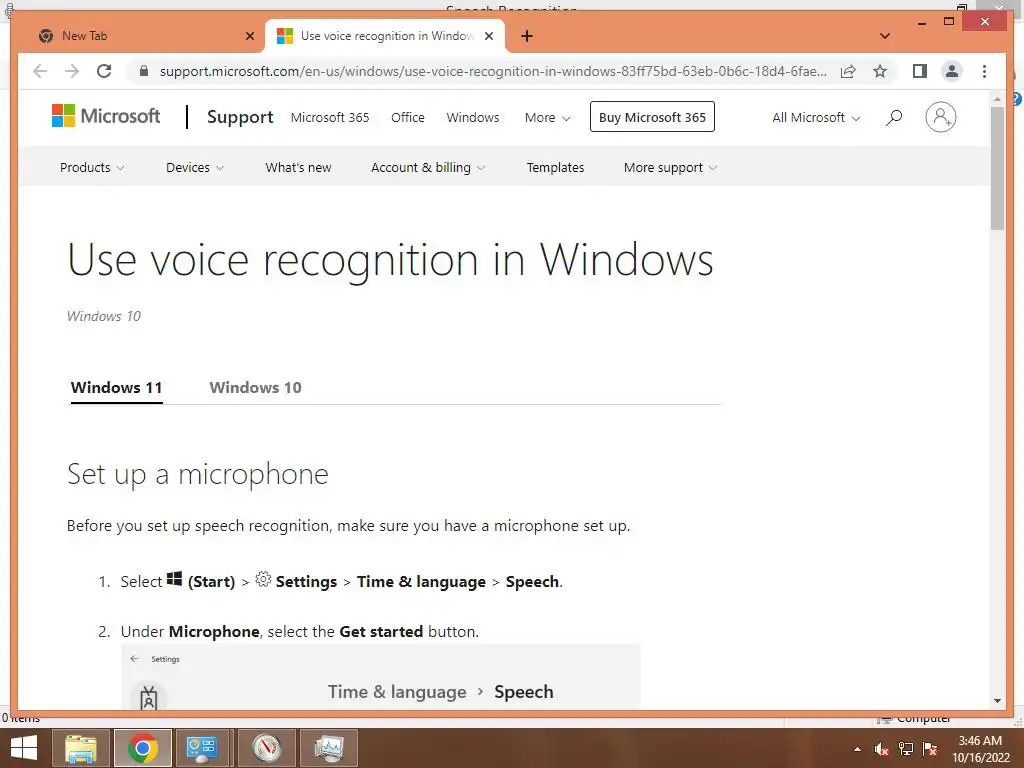Click the browser back arrow
Screen dimensions: 1024x768
click(40, 71)
